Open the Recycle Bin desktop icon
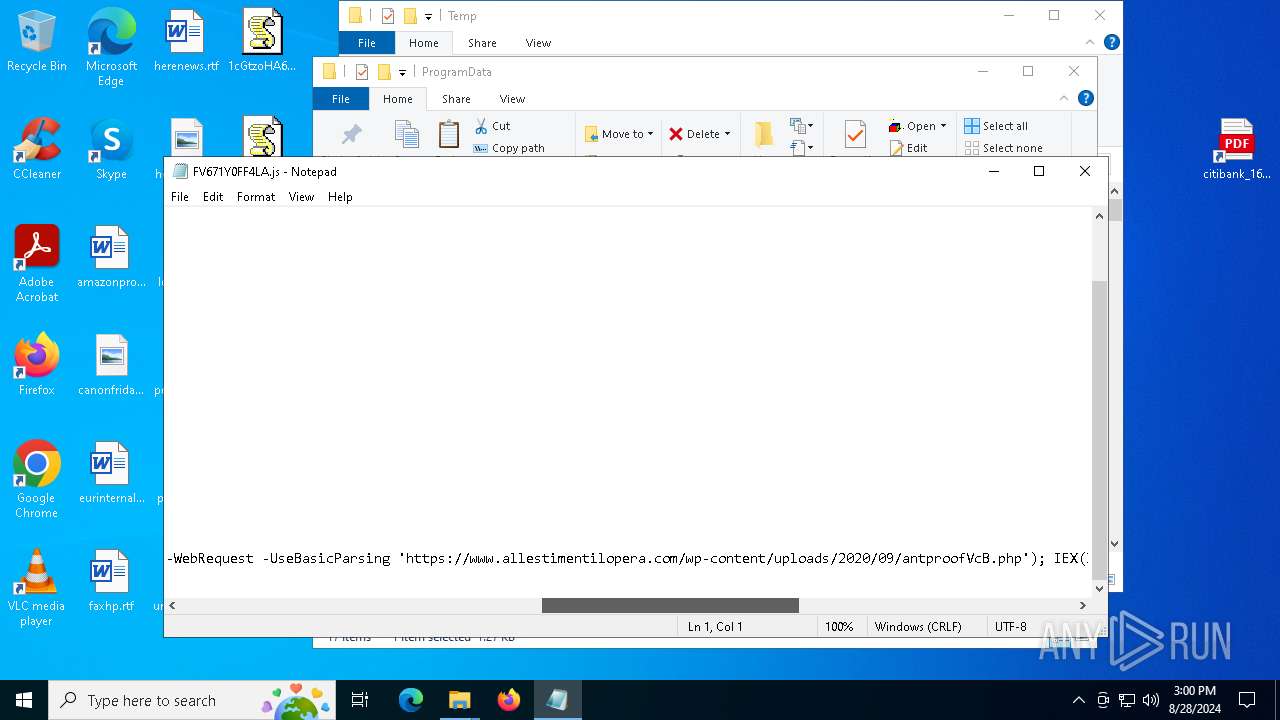This screenshot has height=720, width=1280. click(x=36, y=42)
